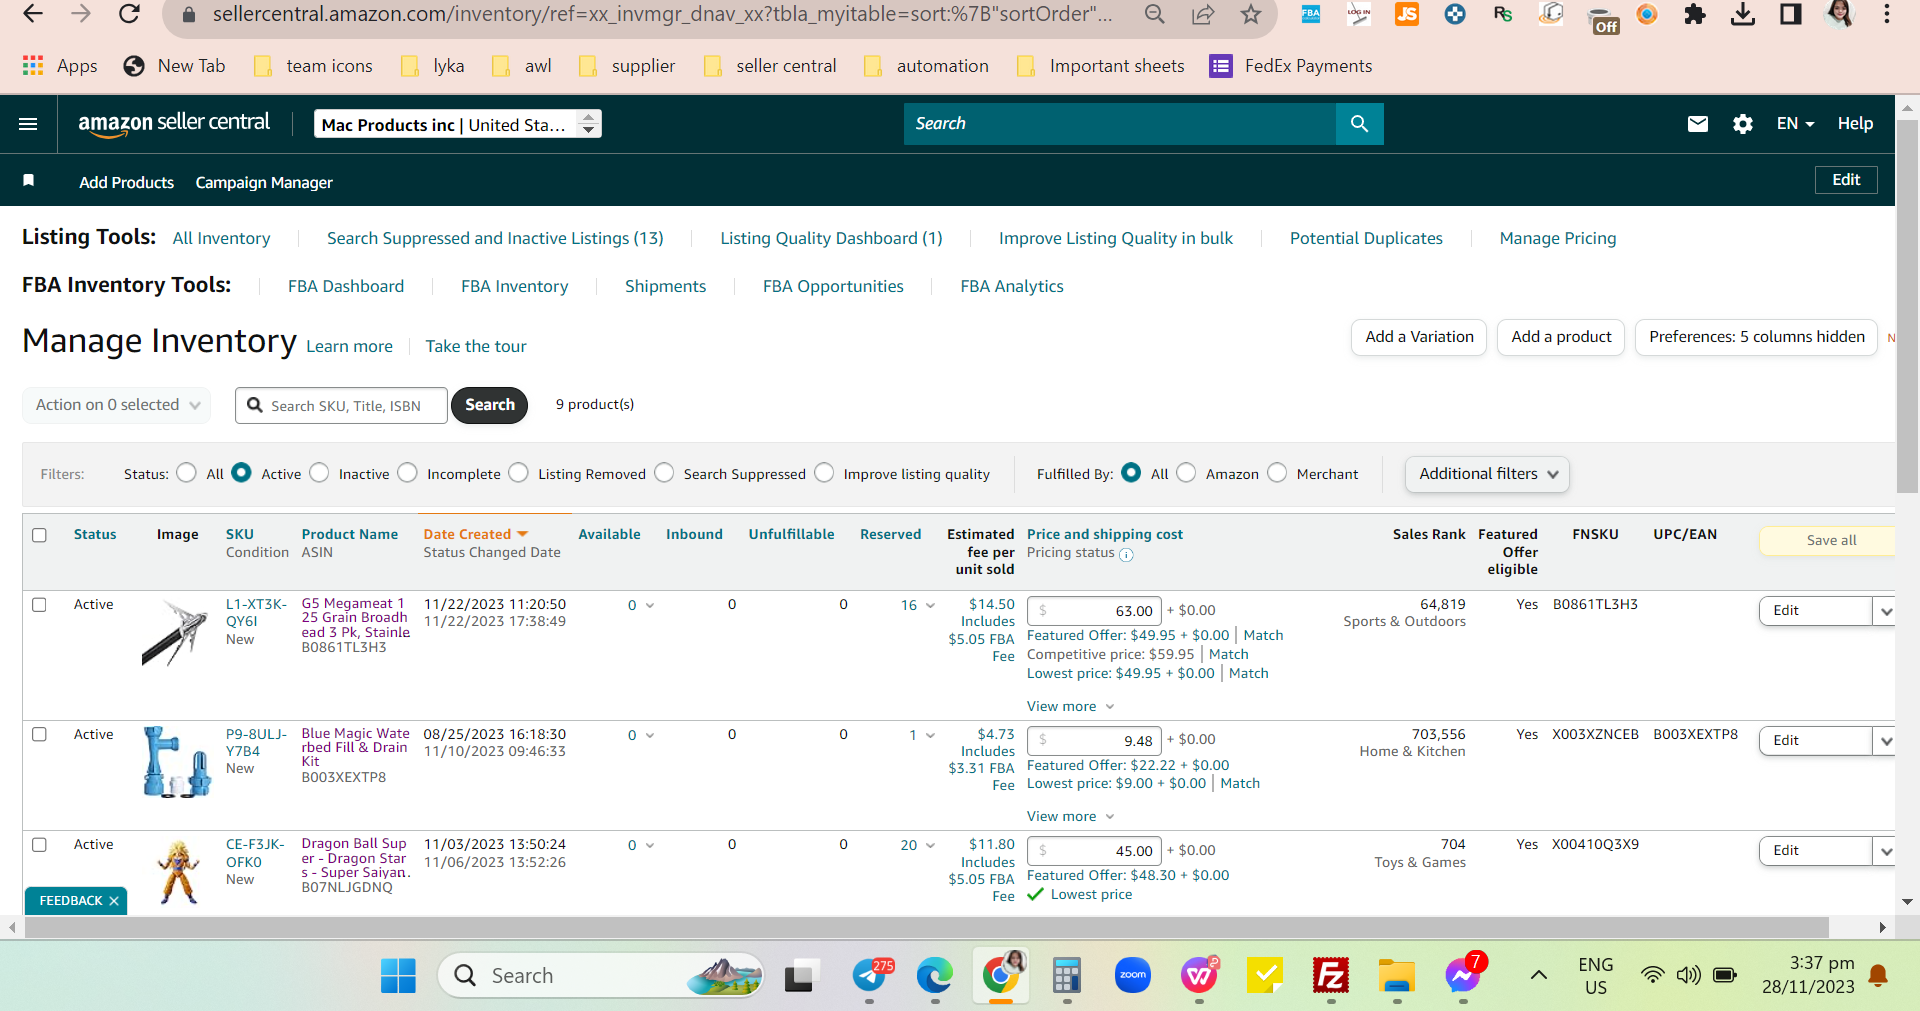Check the box for the Blue Magic Waterbed row
Image resolution: width=1920 pixels, height=1011 pixels.
coord(39,735)
